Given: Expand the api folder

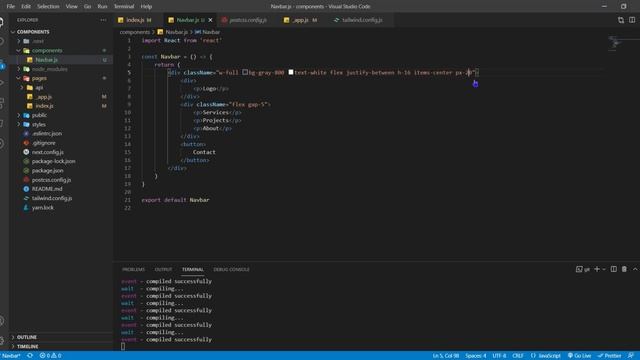Looking at the screenshot, I should coord(39,88).
